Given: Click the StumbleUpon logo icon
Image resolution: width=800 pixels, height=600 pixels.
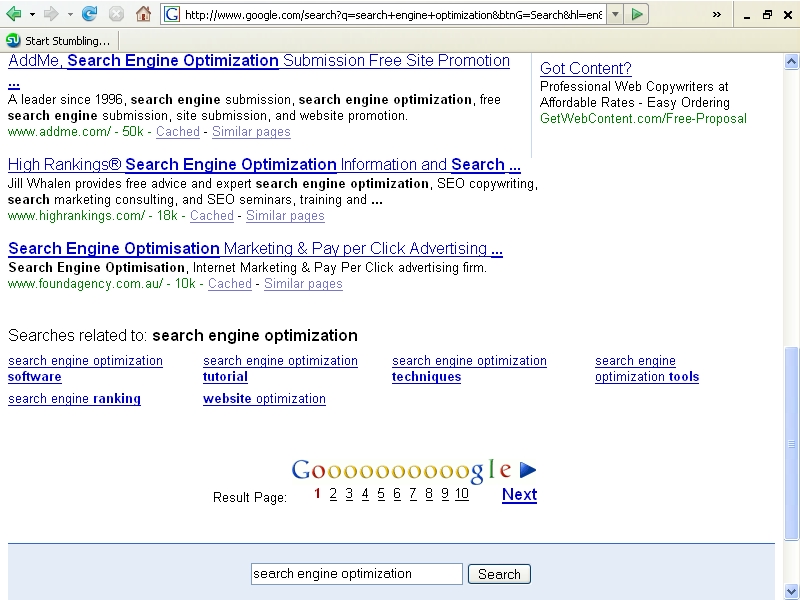Looking at the screenshot, I should point(13,40).
